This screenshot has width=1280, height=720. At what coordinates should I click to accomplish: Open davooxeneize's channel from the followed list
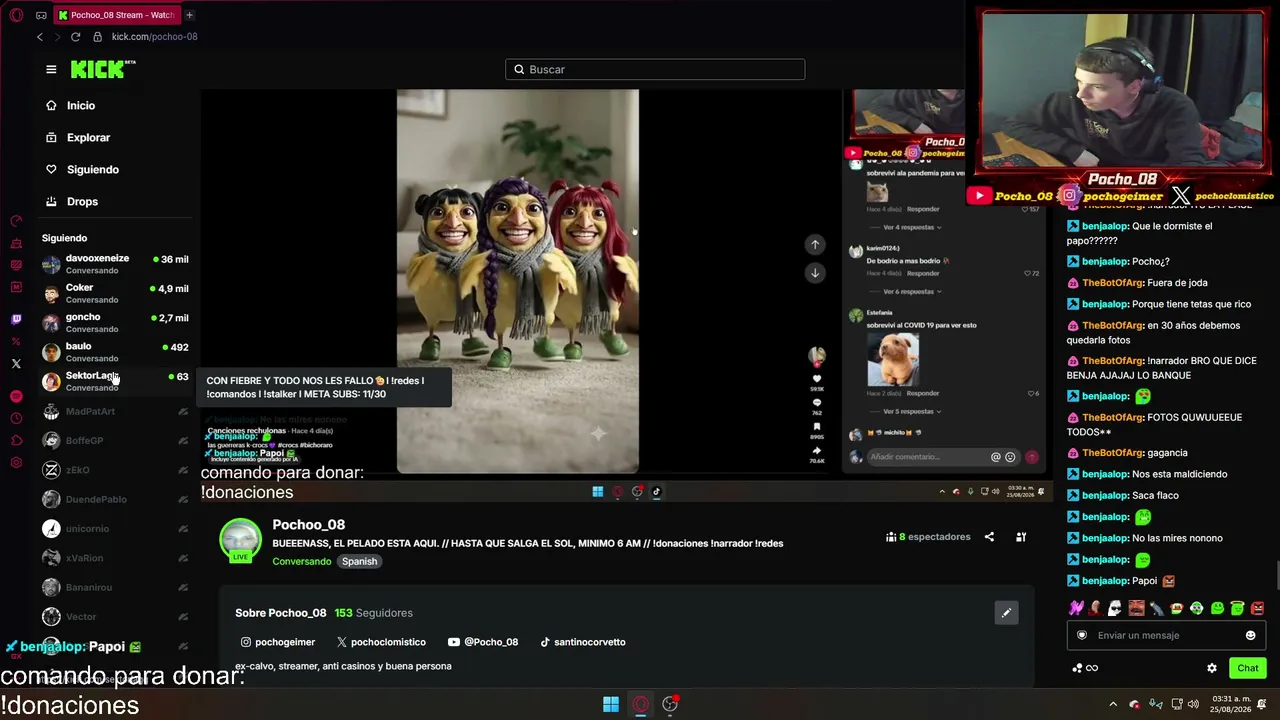115,264
